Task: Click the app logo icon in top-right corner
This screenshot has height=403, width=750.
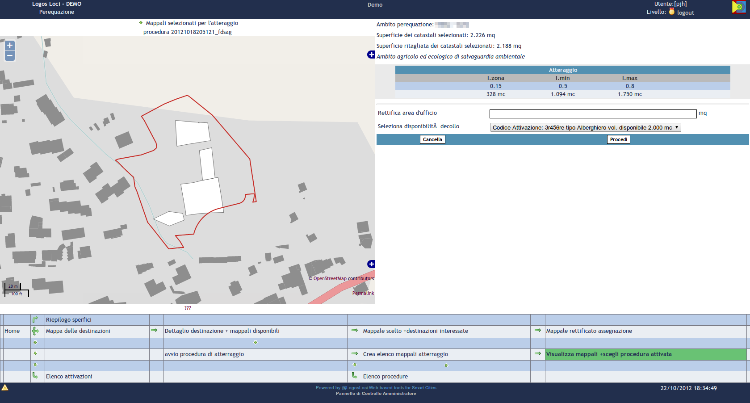Action: point(737,9)
